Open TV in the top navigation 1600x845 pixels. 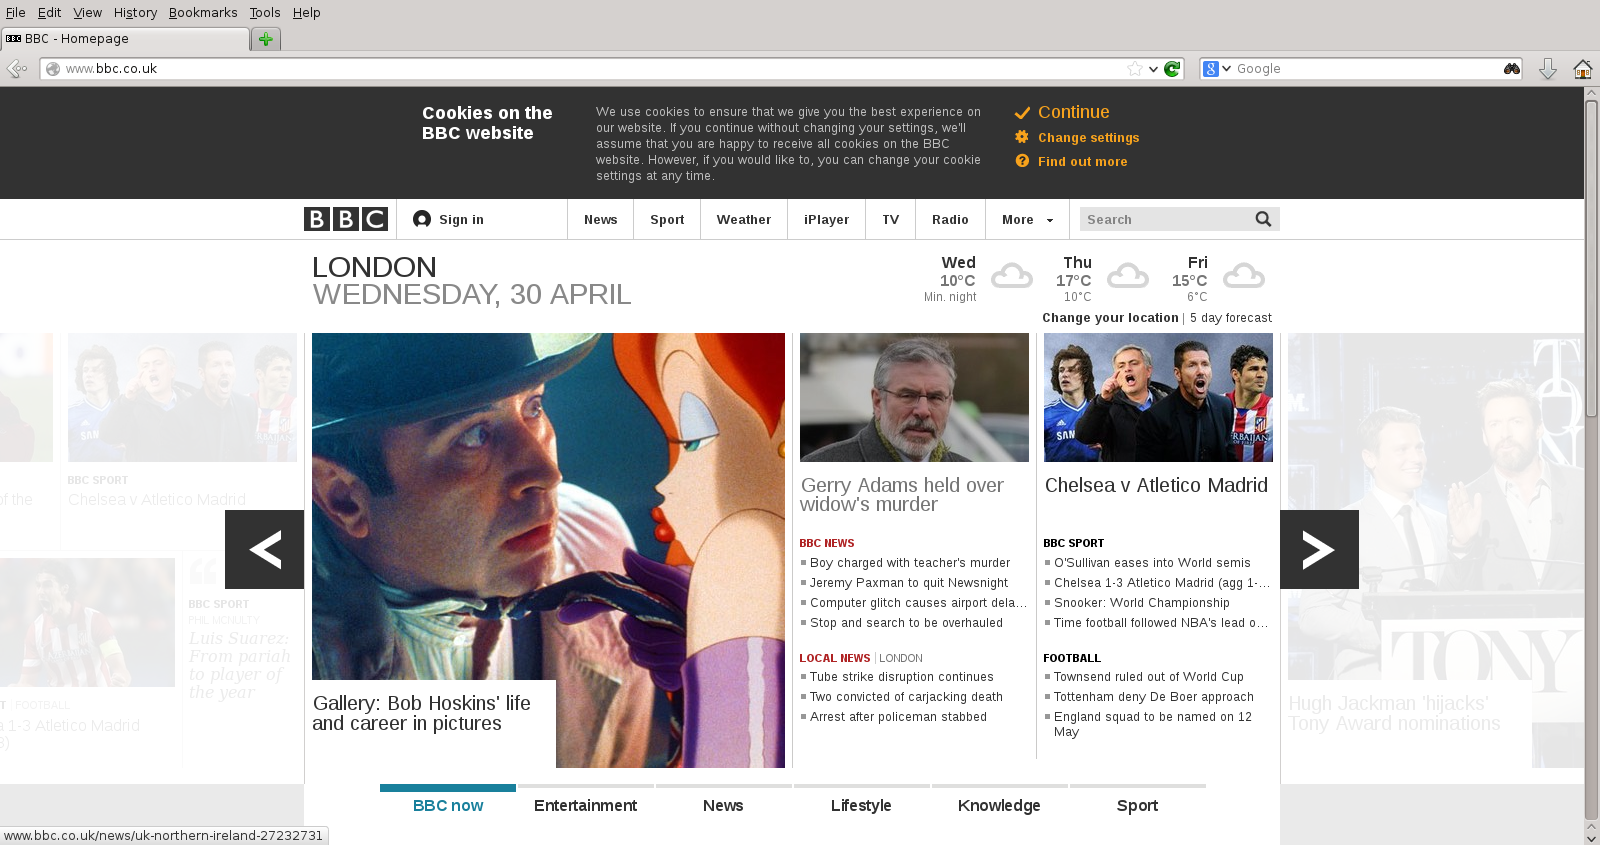890,219
